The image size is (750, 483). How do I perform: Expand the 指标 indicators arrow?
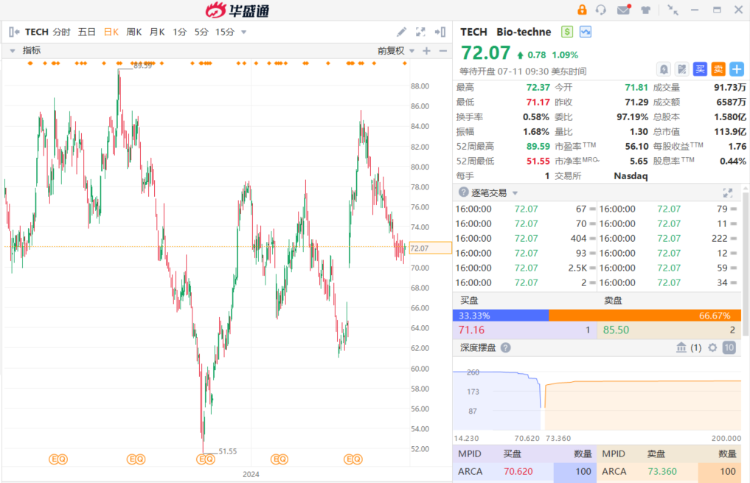pos(12,51)
